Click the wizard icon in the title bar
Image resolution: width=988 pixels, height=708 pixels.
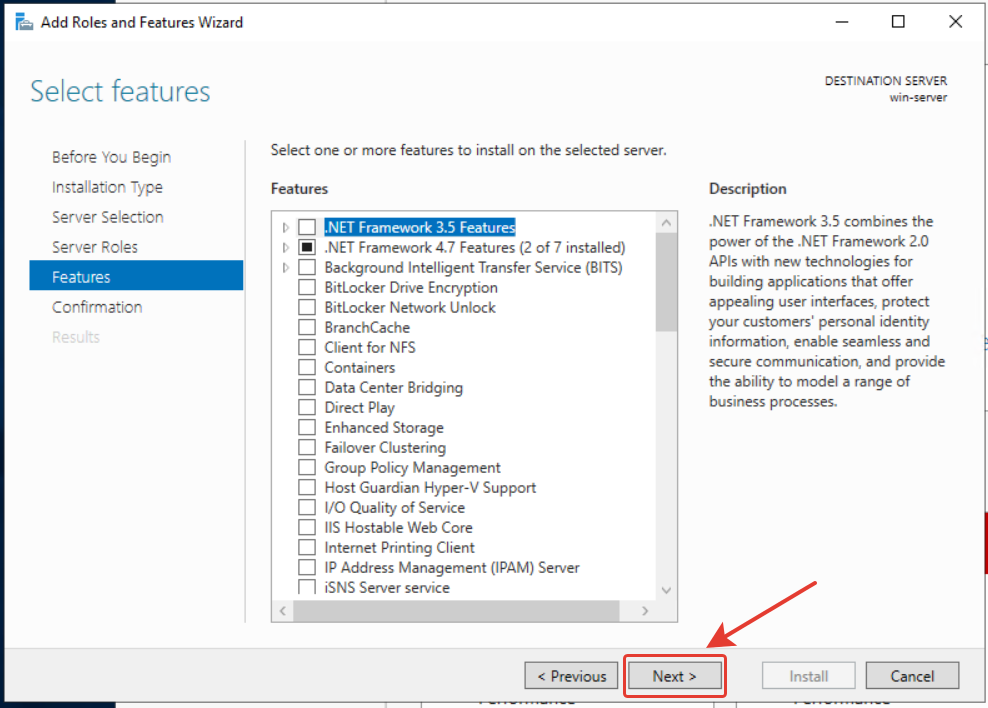click(24, 22)
